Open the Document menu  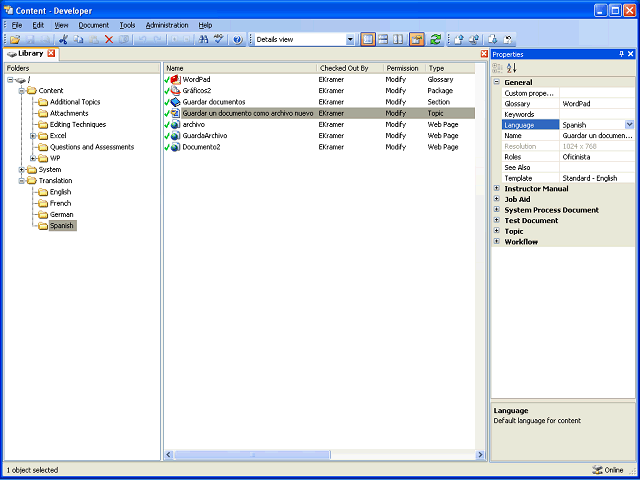click(x=93, y=25)
